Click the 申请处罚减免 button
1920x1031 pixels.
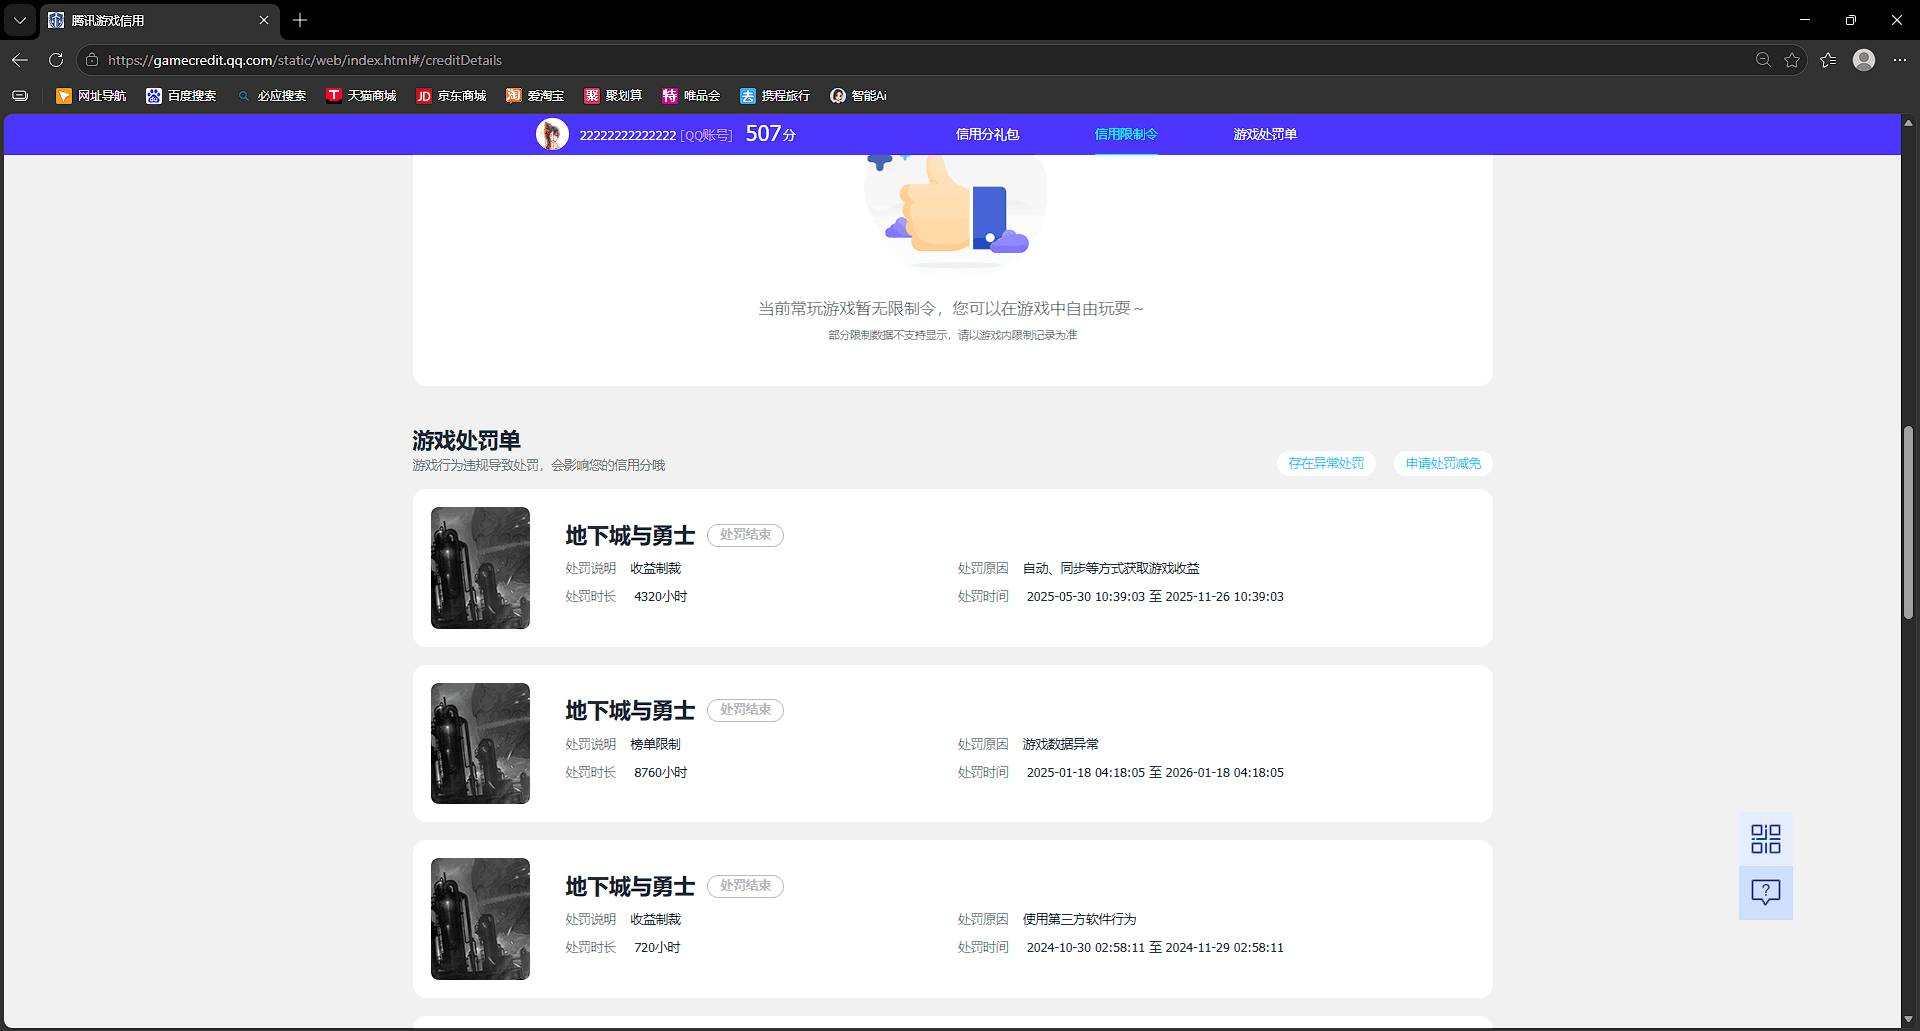click(x=1443, y=463)
